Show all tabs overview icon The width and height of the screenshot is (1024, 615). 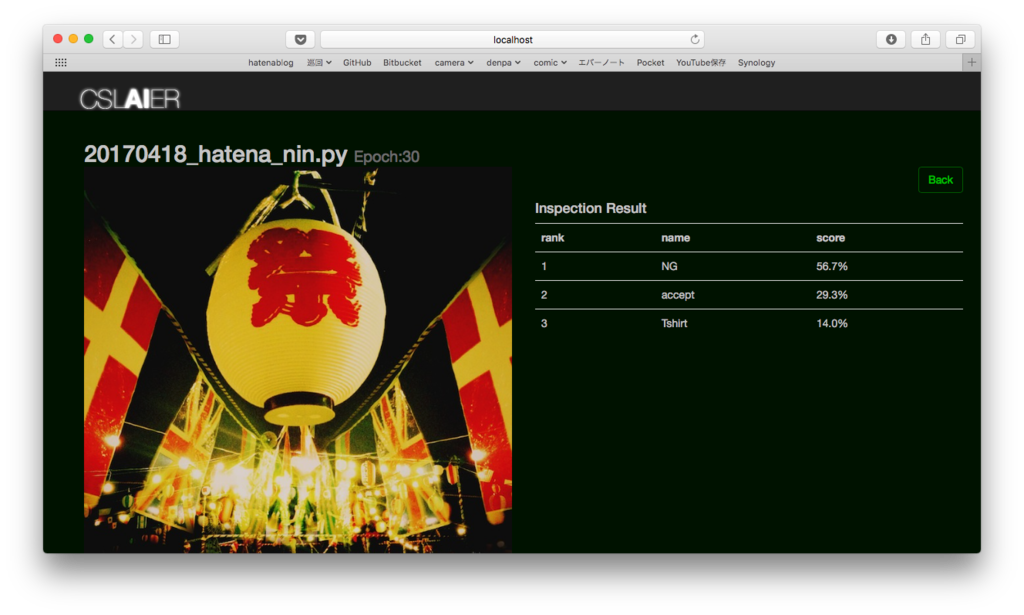[960, 39]
